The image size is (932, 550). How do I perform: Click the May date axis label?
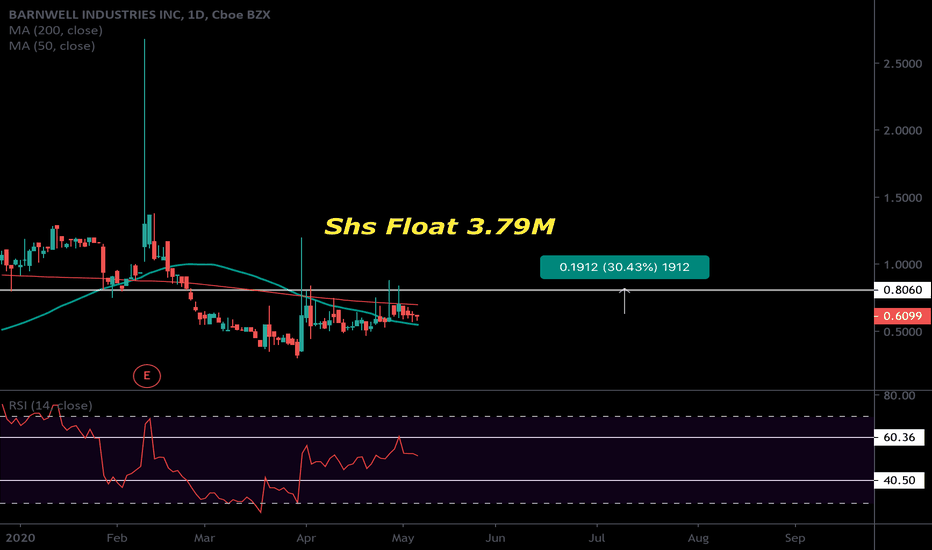click(x=403, y=538)
